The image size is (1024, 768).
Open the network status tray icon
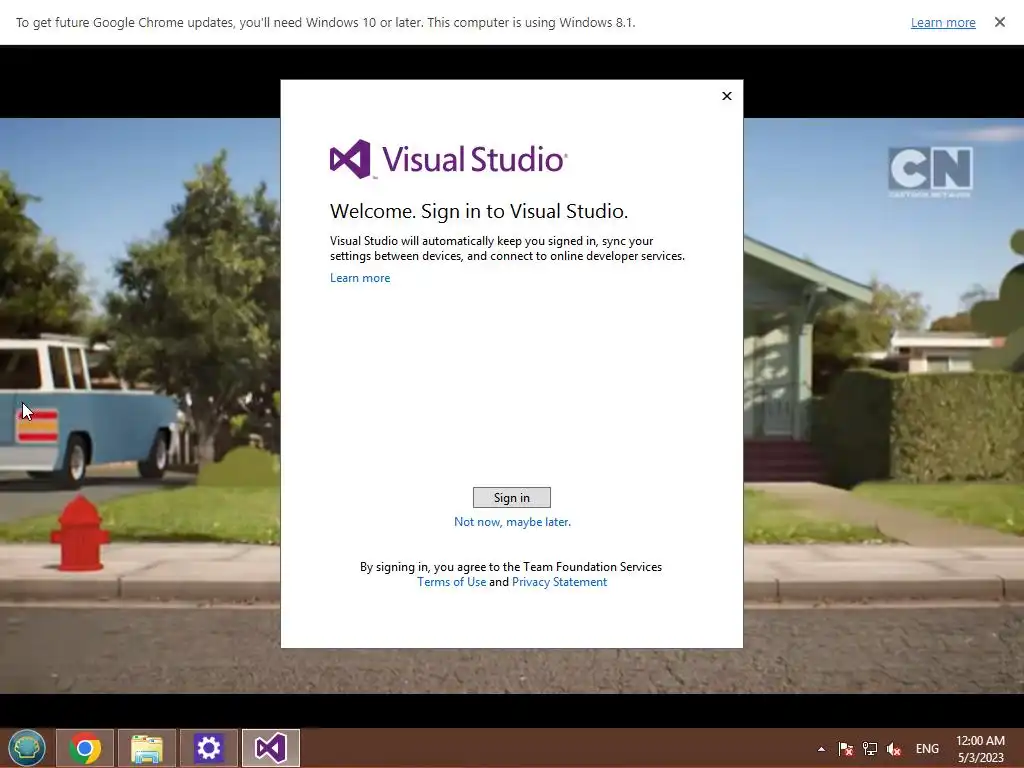pos(870,749)
